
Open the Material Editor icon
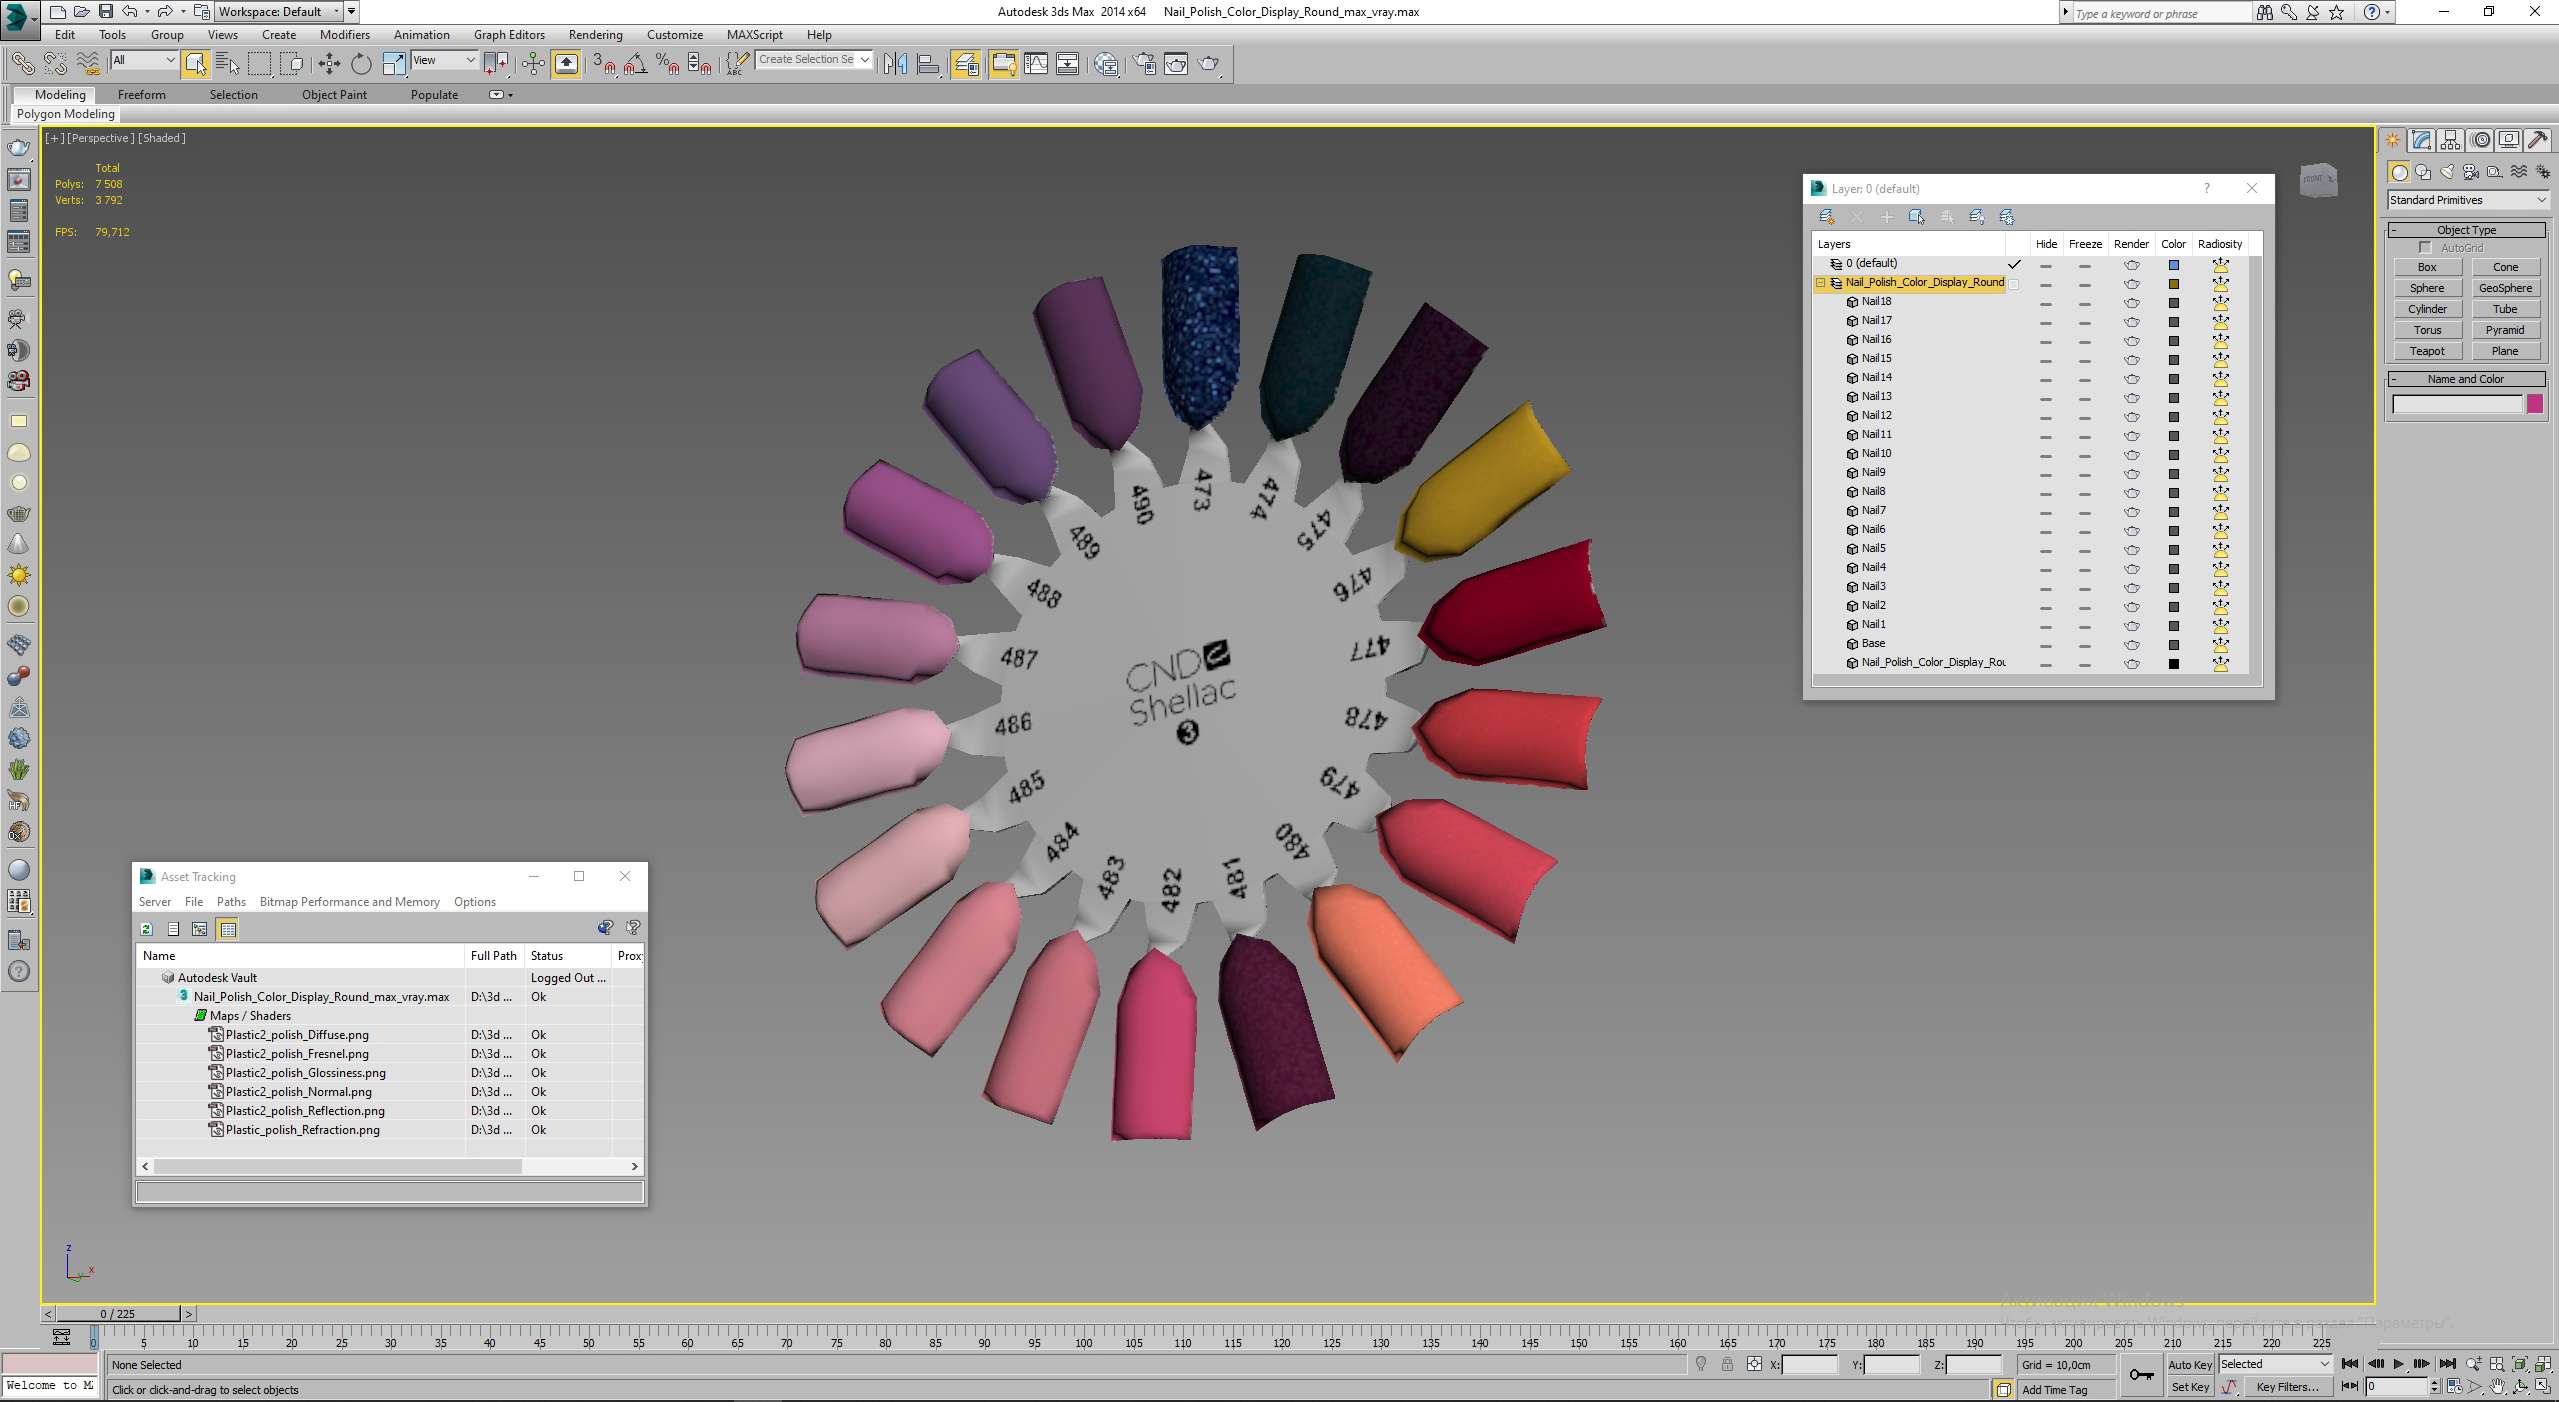point(1106,64)
